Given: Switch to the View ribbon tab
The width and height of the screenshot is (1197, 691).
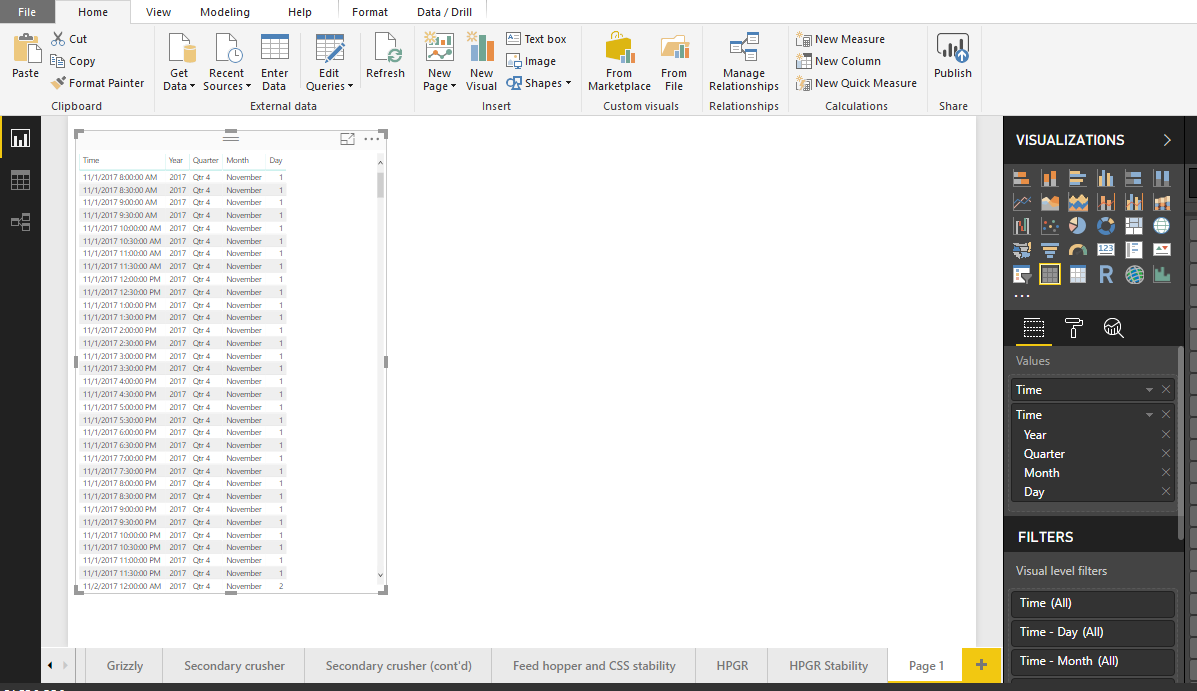Looking at the screenshot, I should (158, 12).
